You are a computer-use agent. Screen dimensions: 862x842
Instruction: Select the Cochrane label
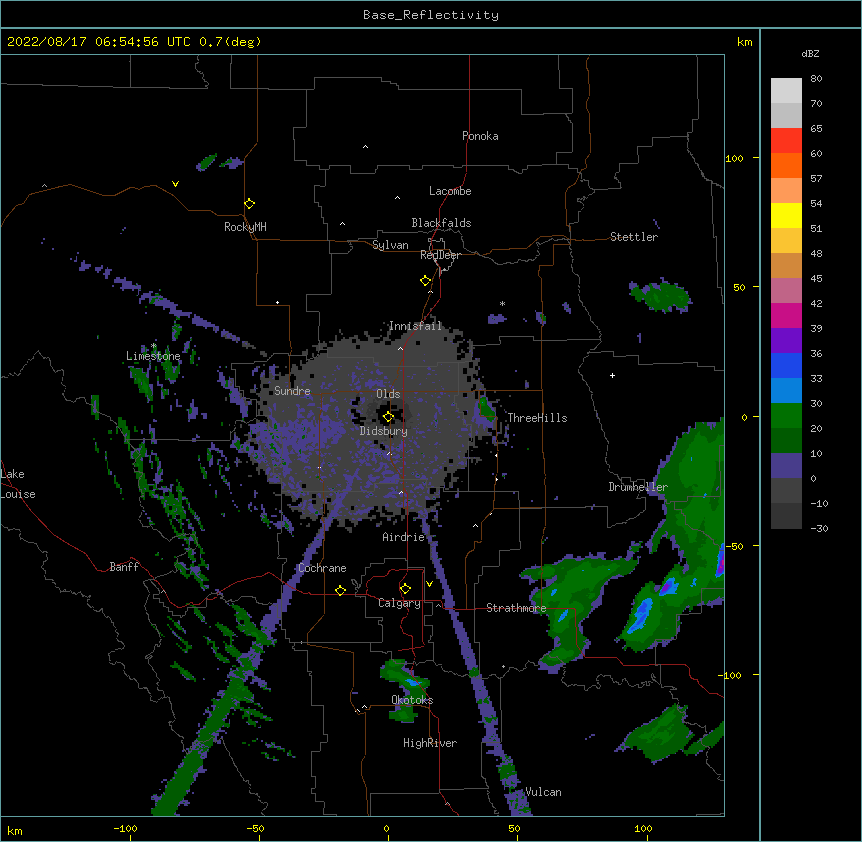[x=322, y=568]
